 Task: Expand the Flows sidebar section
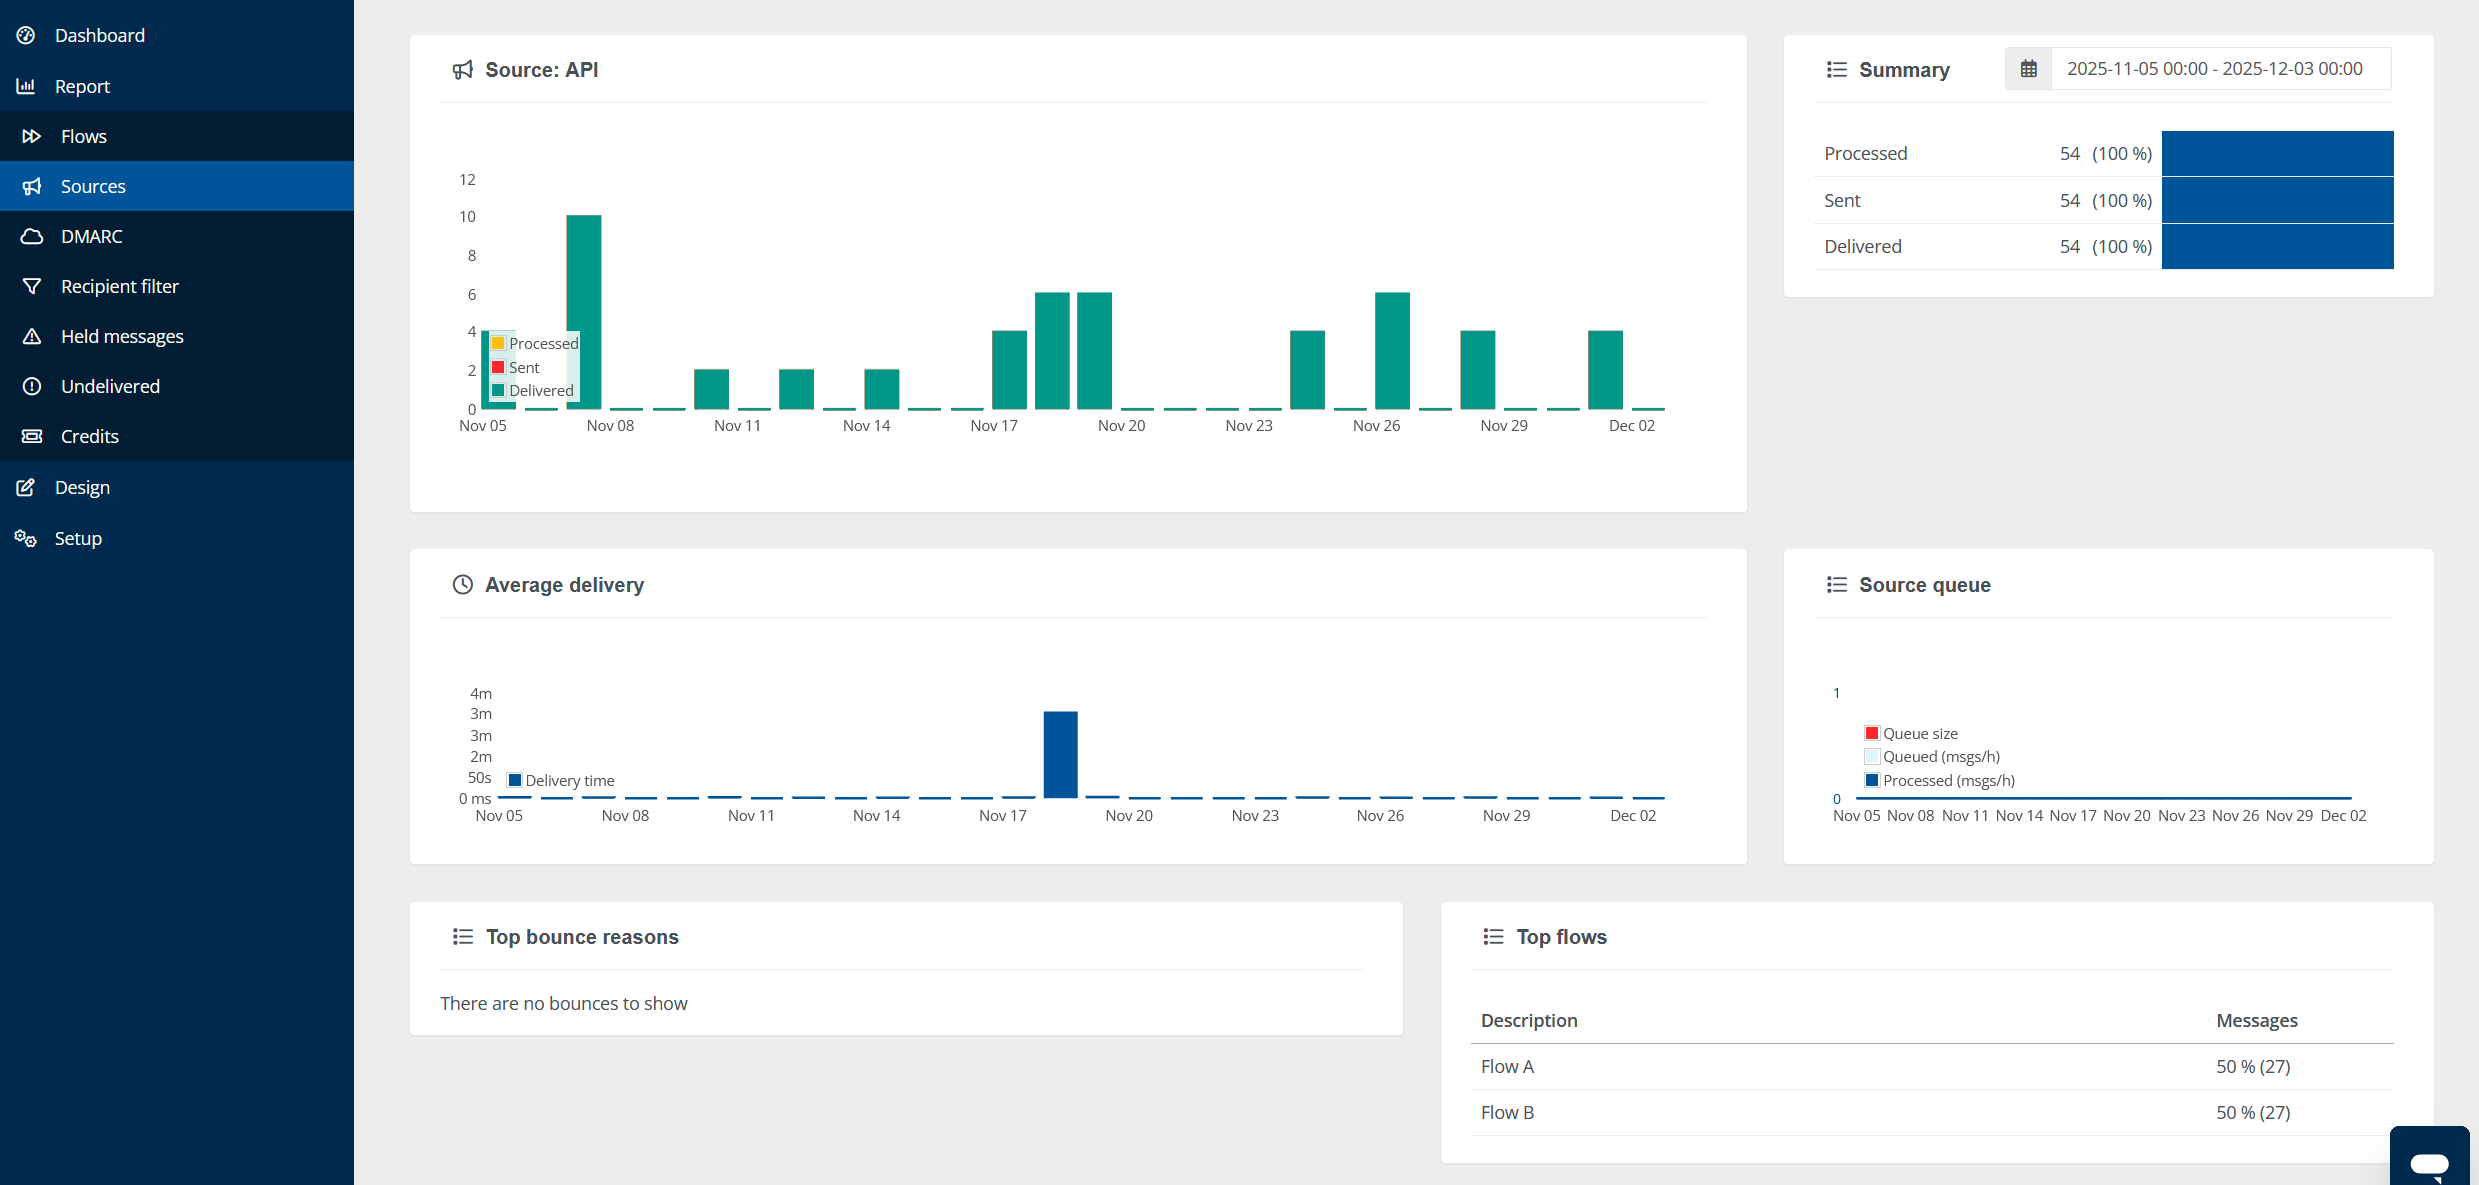84,136
